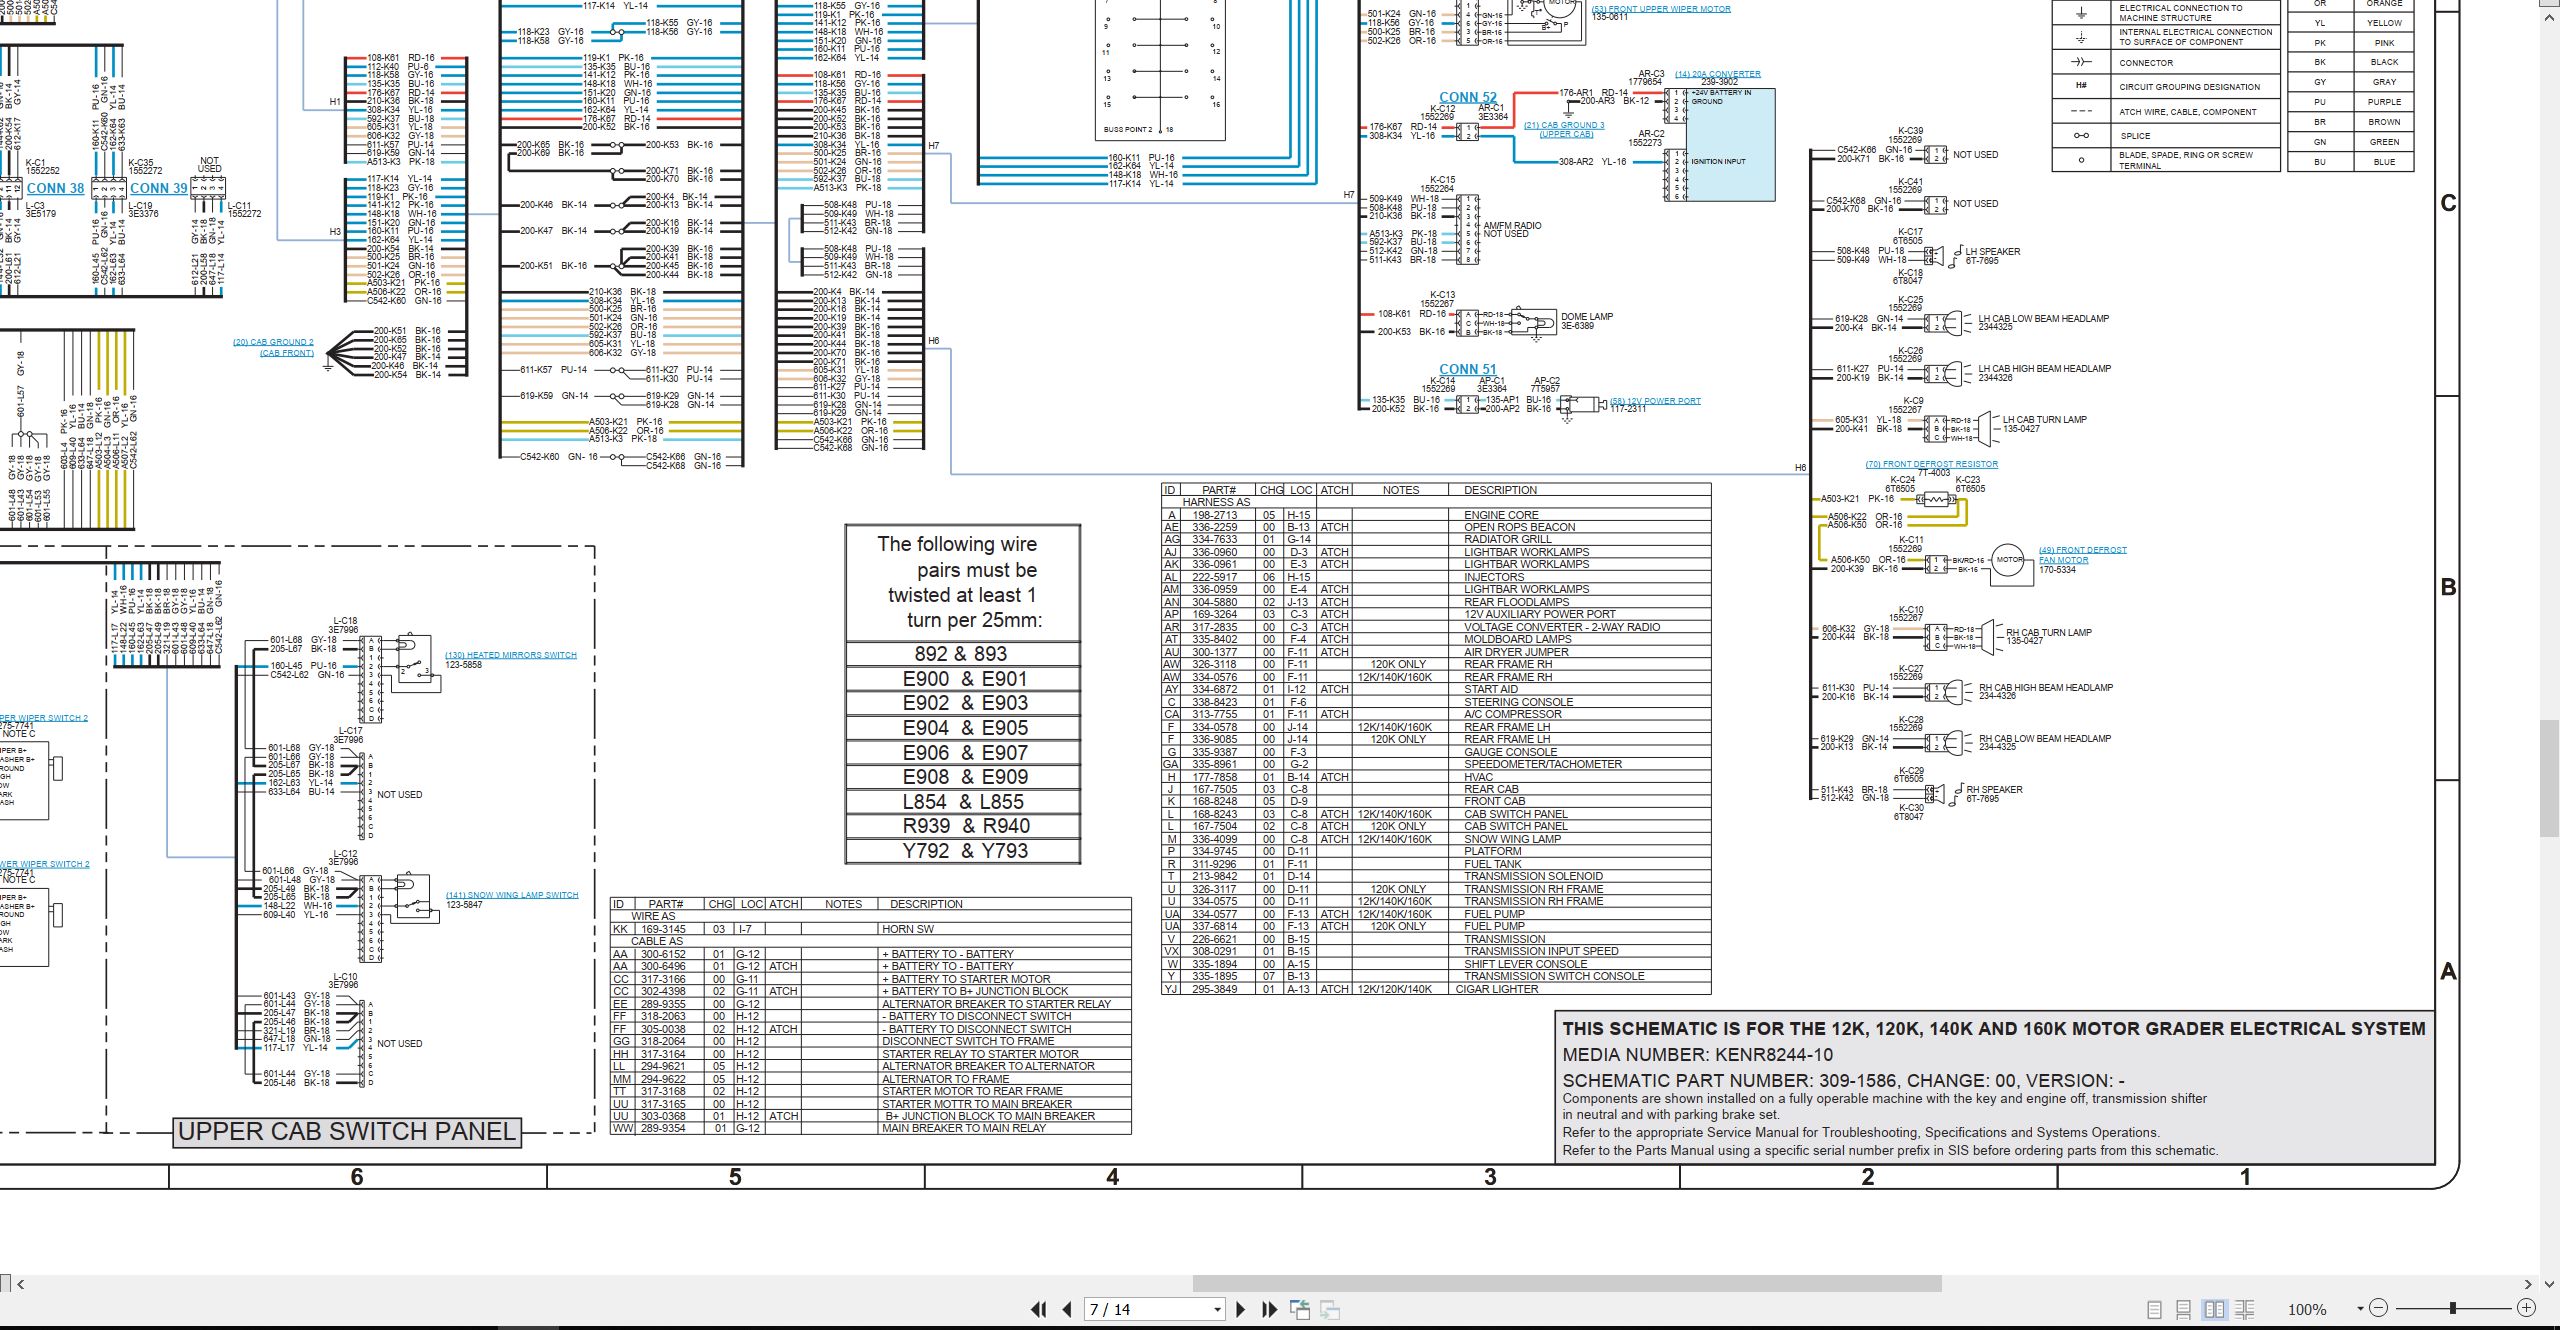Open the page number dropdown
The width and height of the screenshot is (2560, 1330).
1217,1310
